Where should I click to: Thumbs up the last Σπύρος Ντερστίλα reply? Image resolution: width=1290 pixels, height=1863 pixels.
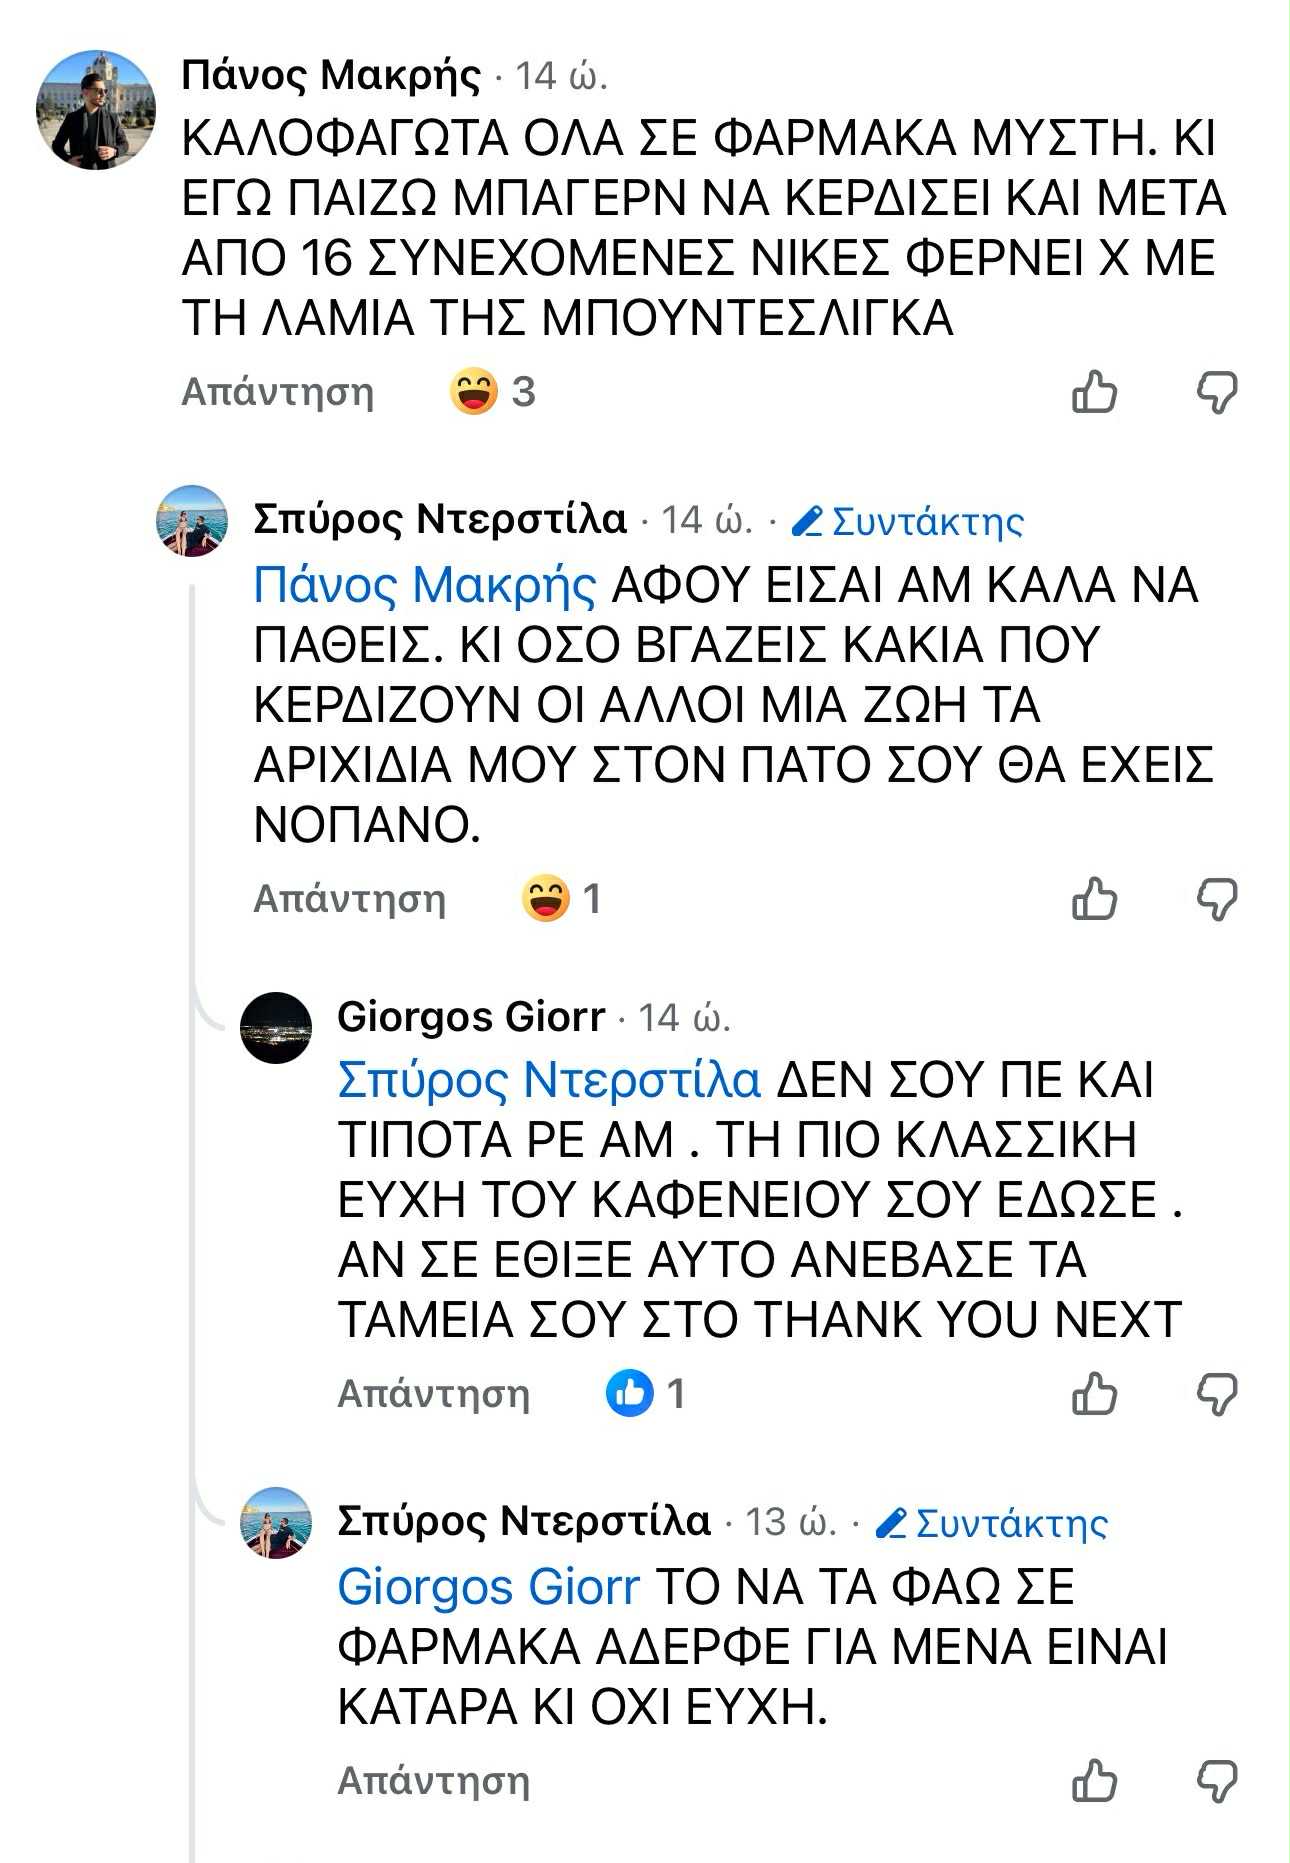tap(1094, 1781)
